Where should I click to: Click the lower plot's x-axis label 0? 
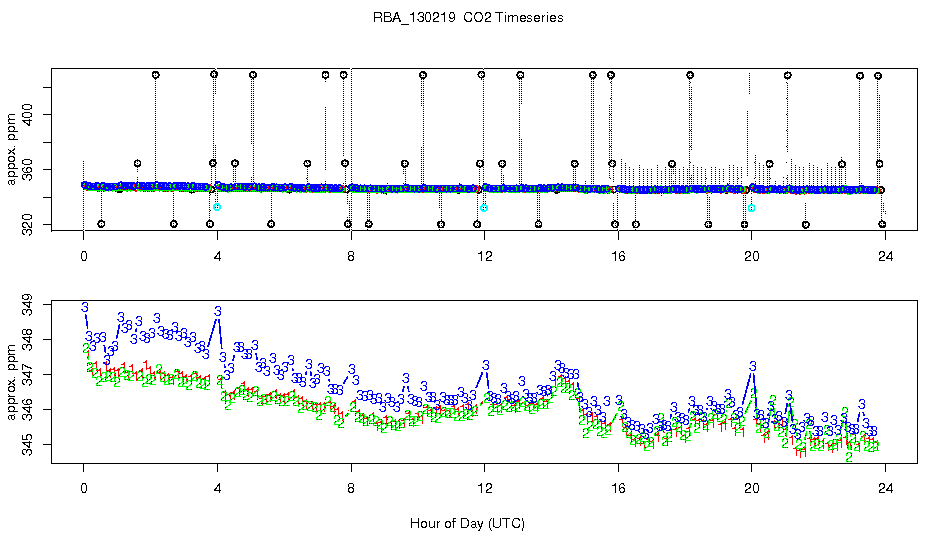(x=84, y=489)
